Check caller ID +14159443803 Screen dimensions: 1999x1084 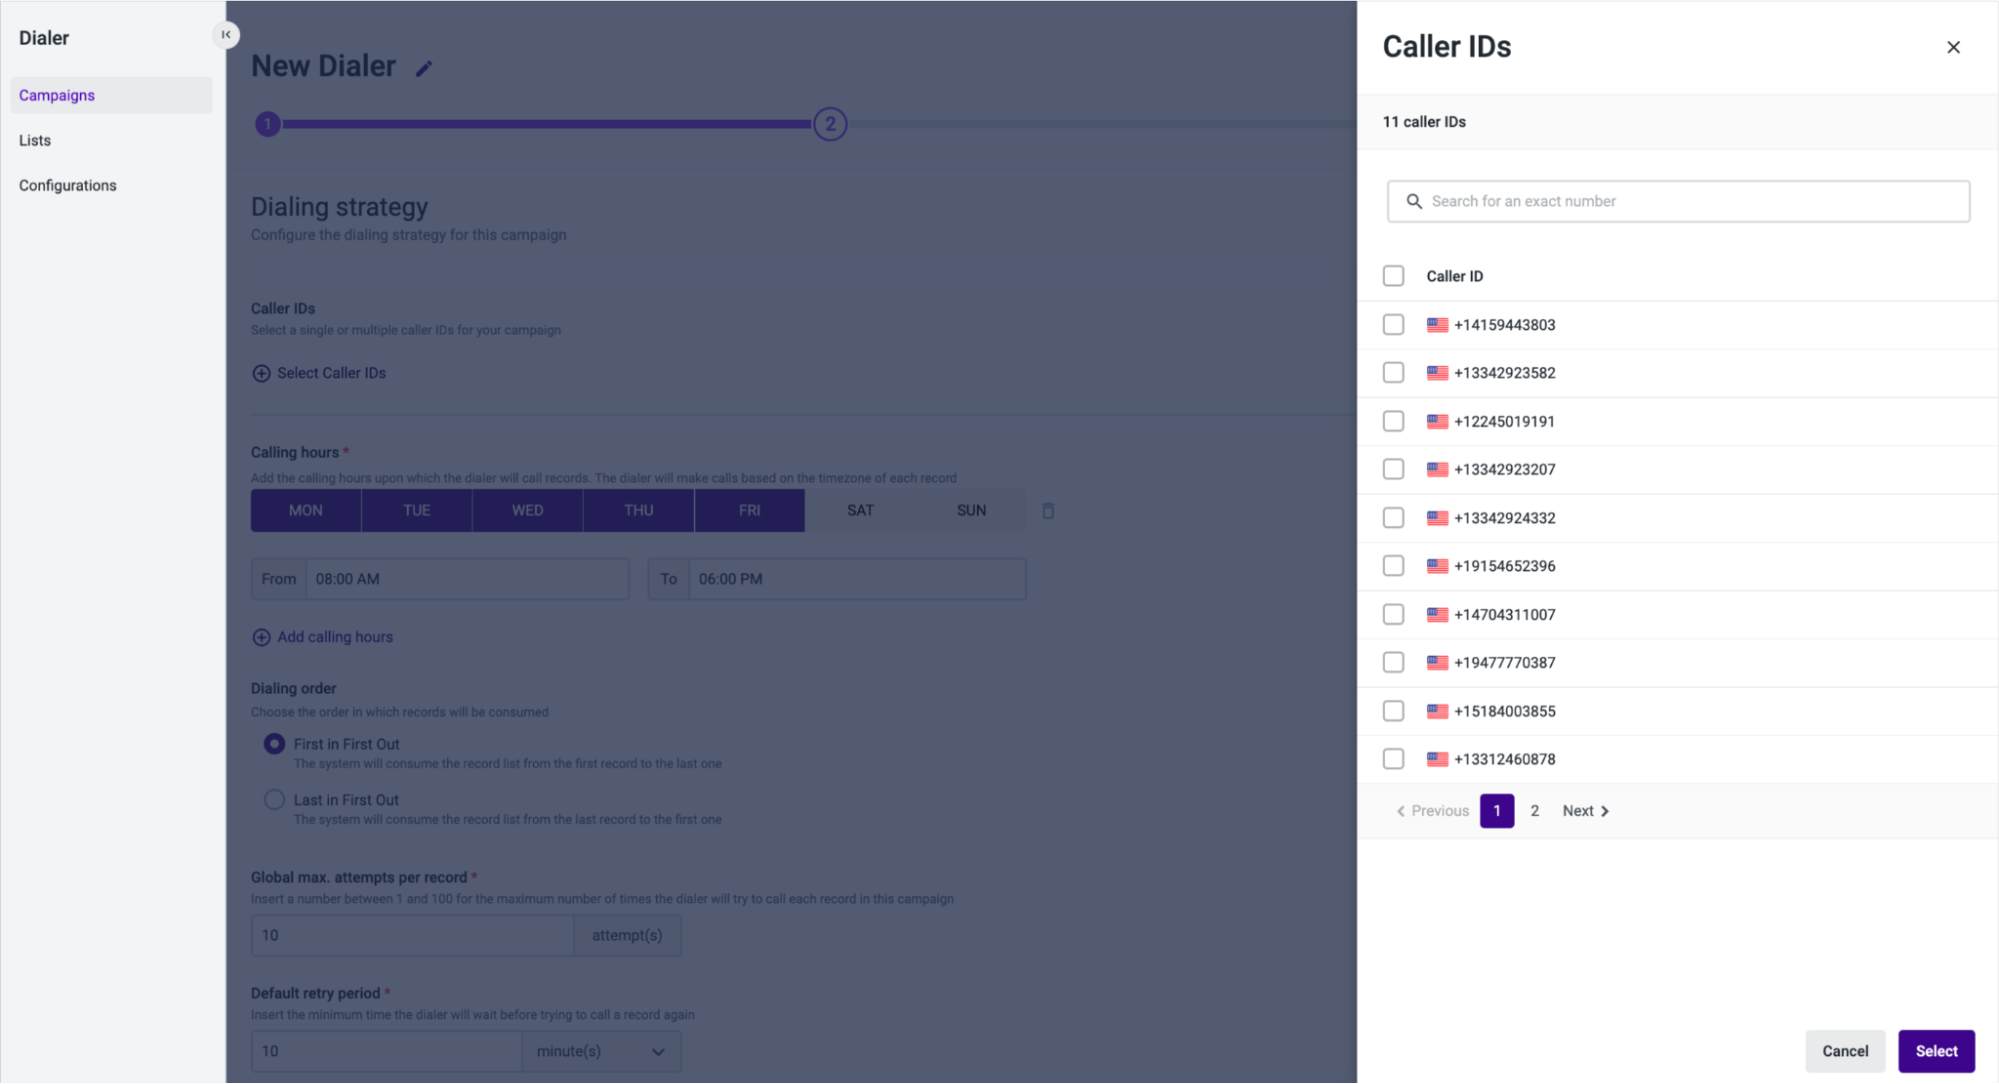[1393, 325]
